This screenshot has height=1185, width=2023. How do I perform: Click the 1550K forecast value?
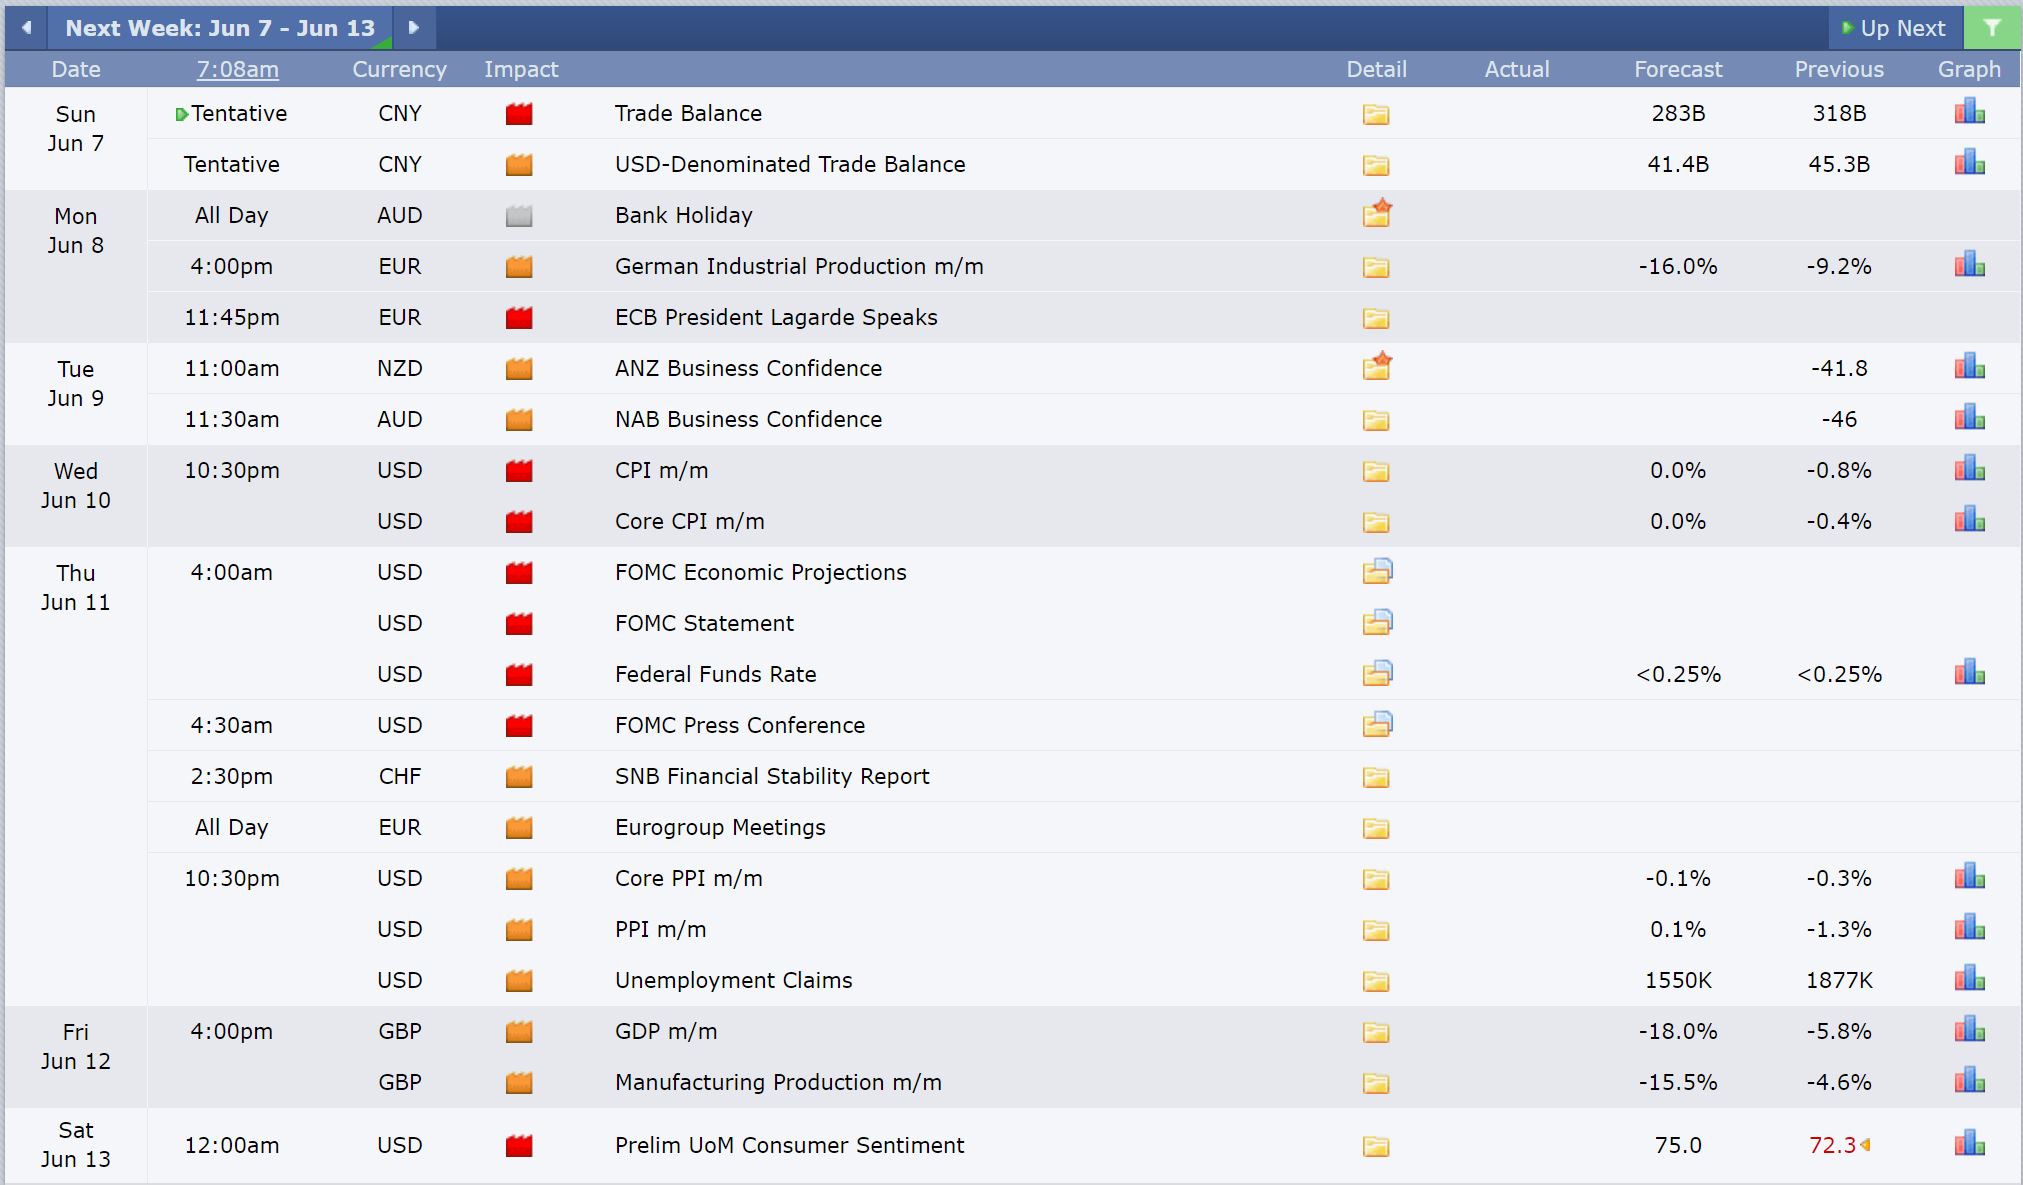click(x=1678, y=980)
